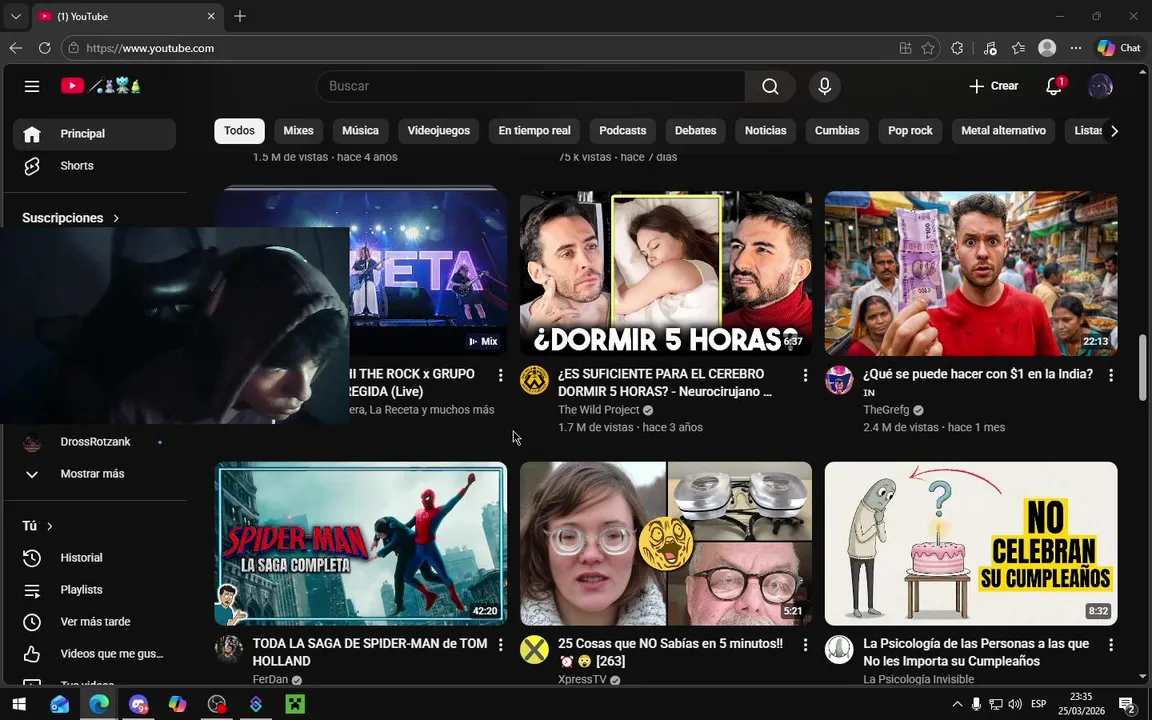The image size is (1152, 720).
Task: Open the ¿Dormir 5 horas? video thumbnail
Action: tap(666, 273)
